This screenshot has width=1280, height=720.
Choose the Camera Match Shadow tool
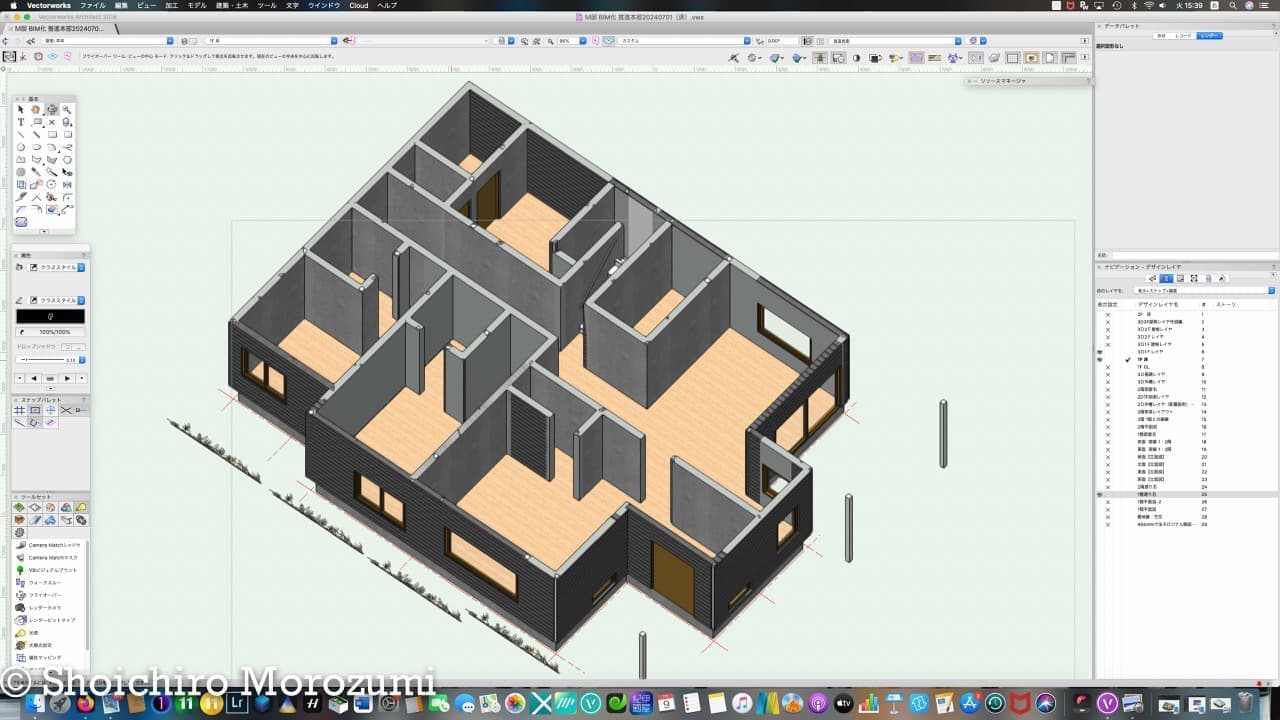[x=54, y=545]
